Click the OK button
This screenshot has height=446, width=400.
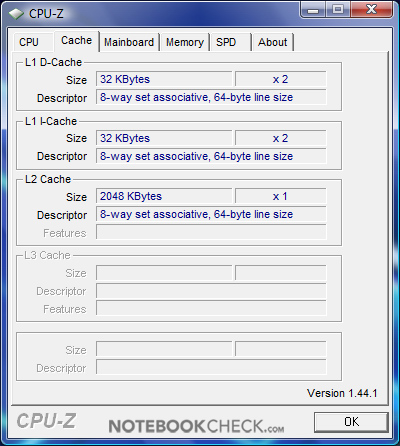point(351,422)
